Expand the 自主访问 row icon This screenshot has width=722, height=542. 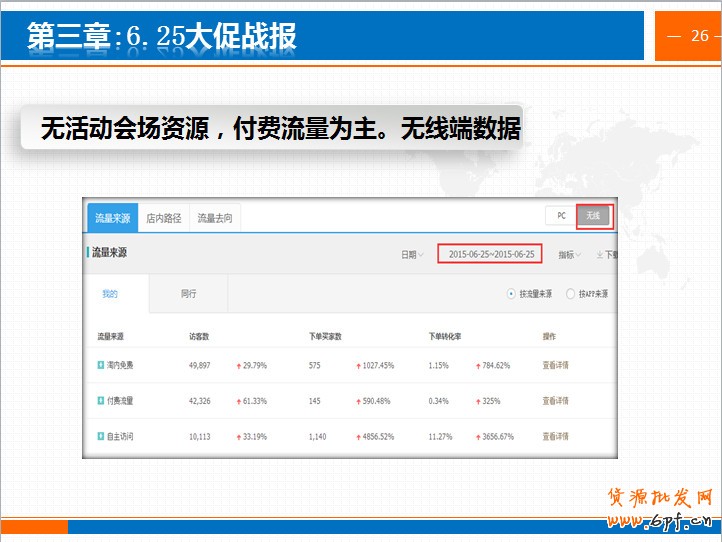pos(100,437)
